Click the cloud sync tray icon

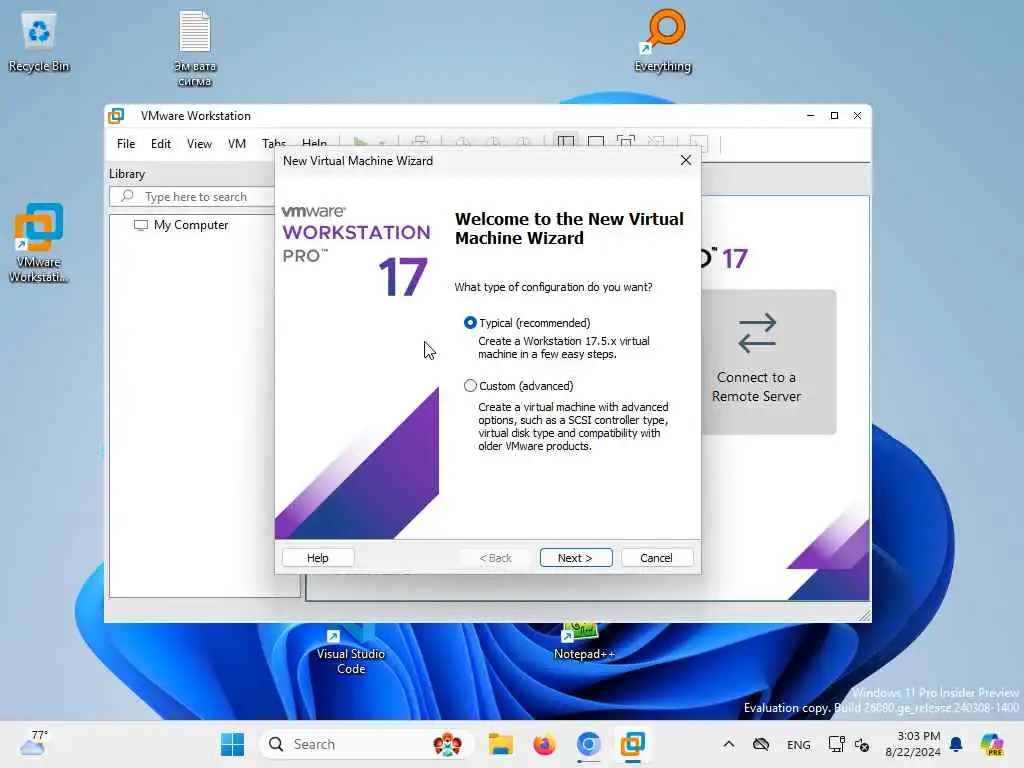pyautogui.click(x=761, y=744)
